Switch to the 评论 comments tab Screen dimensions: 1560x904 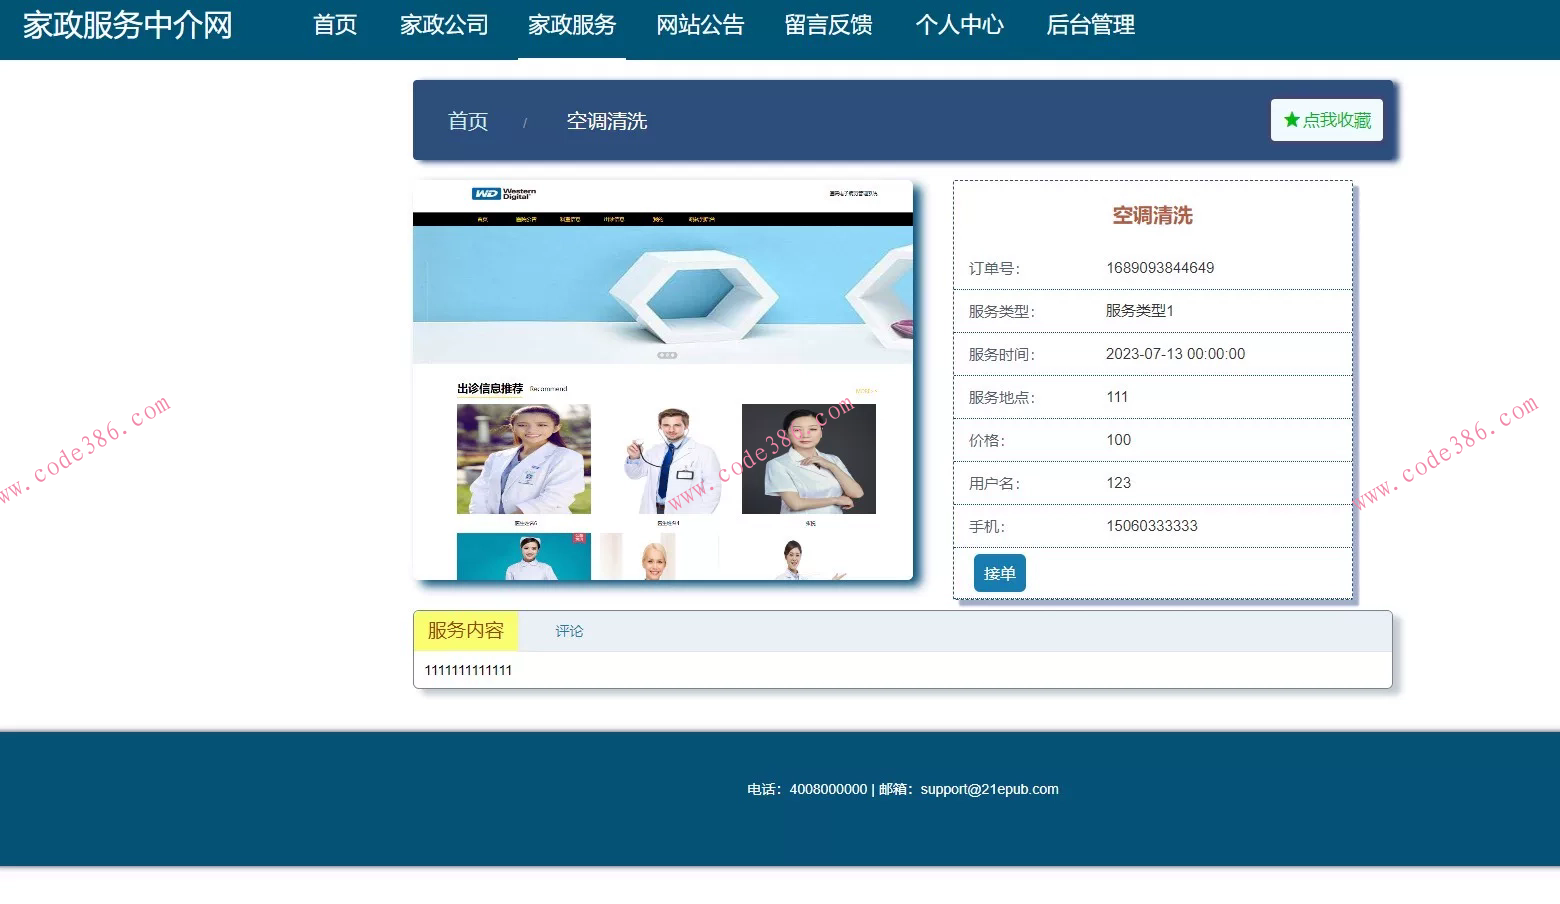[568, 630]
